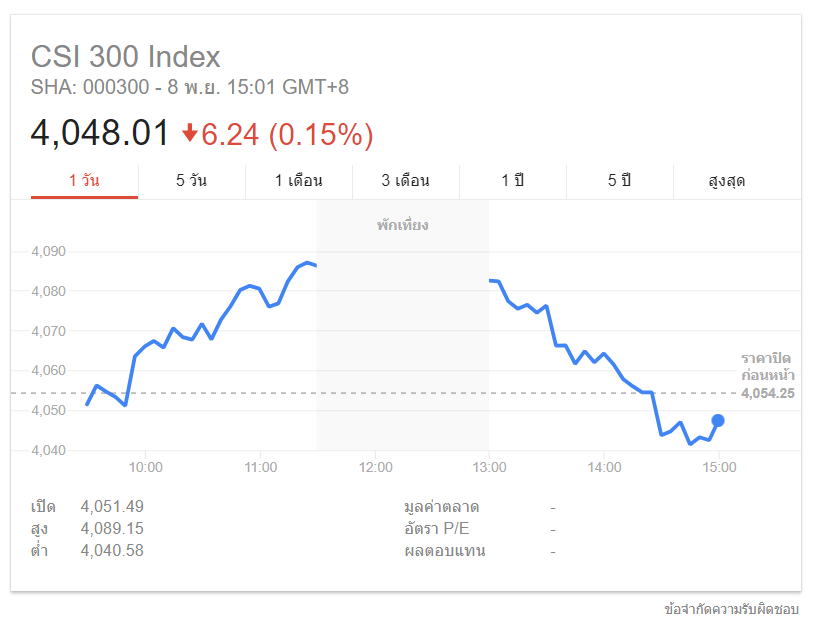The image size is (820, 630).
Task: Show the 3 เดือน chart view
Action: pos(405,181)
